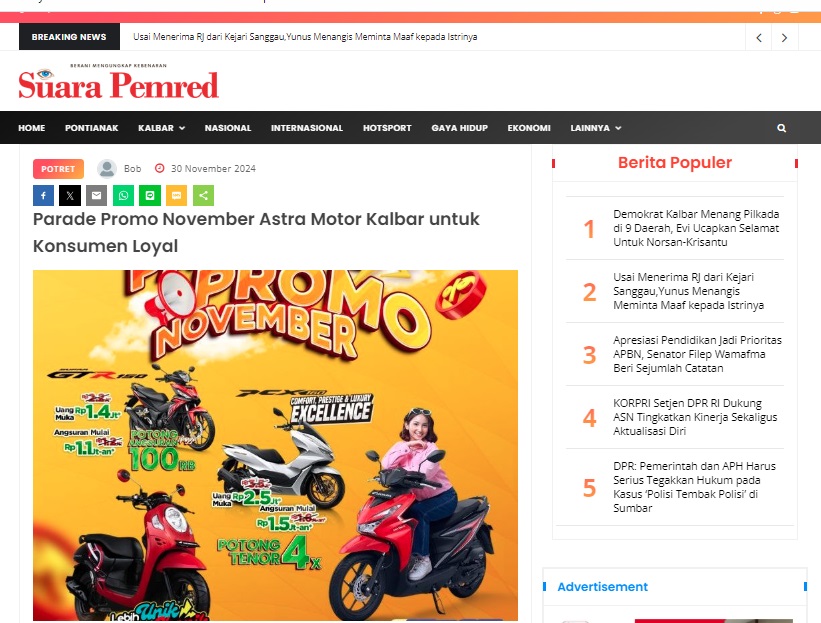
Task: Share the article on LINE
Action: (x=150, y=196)
